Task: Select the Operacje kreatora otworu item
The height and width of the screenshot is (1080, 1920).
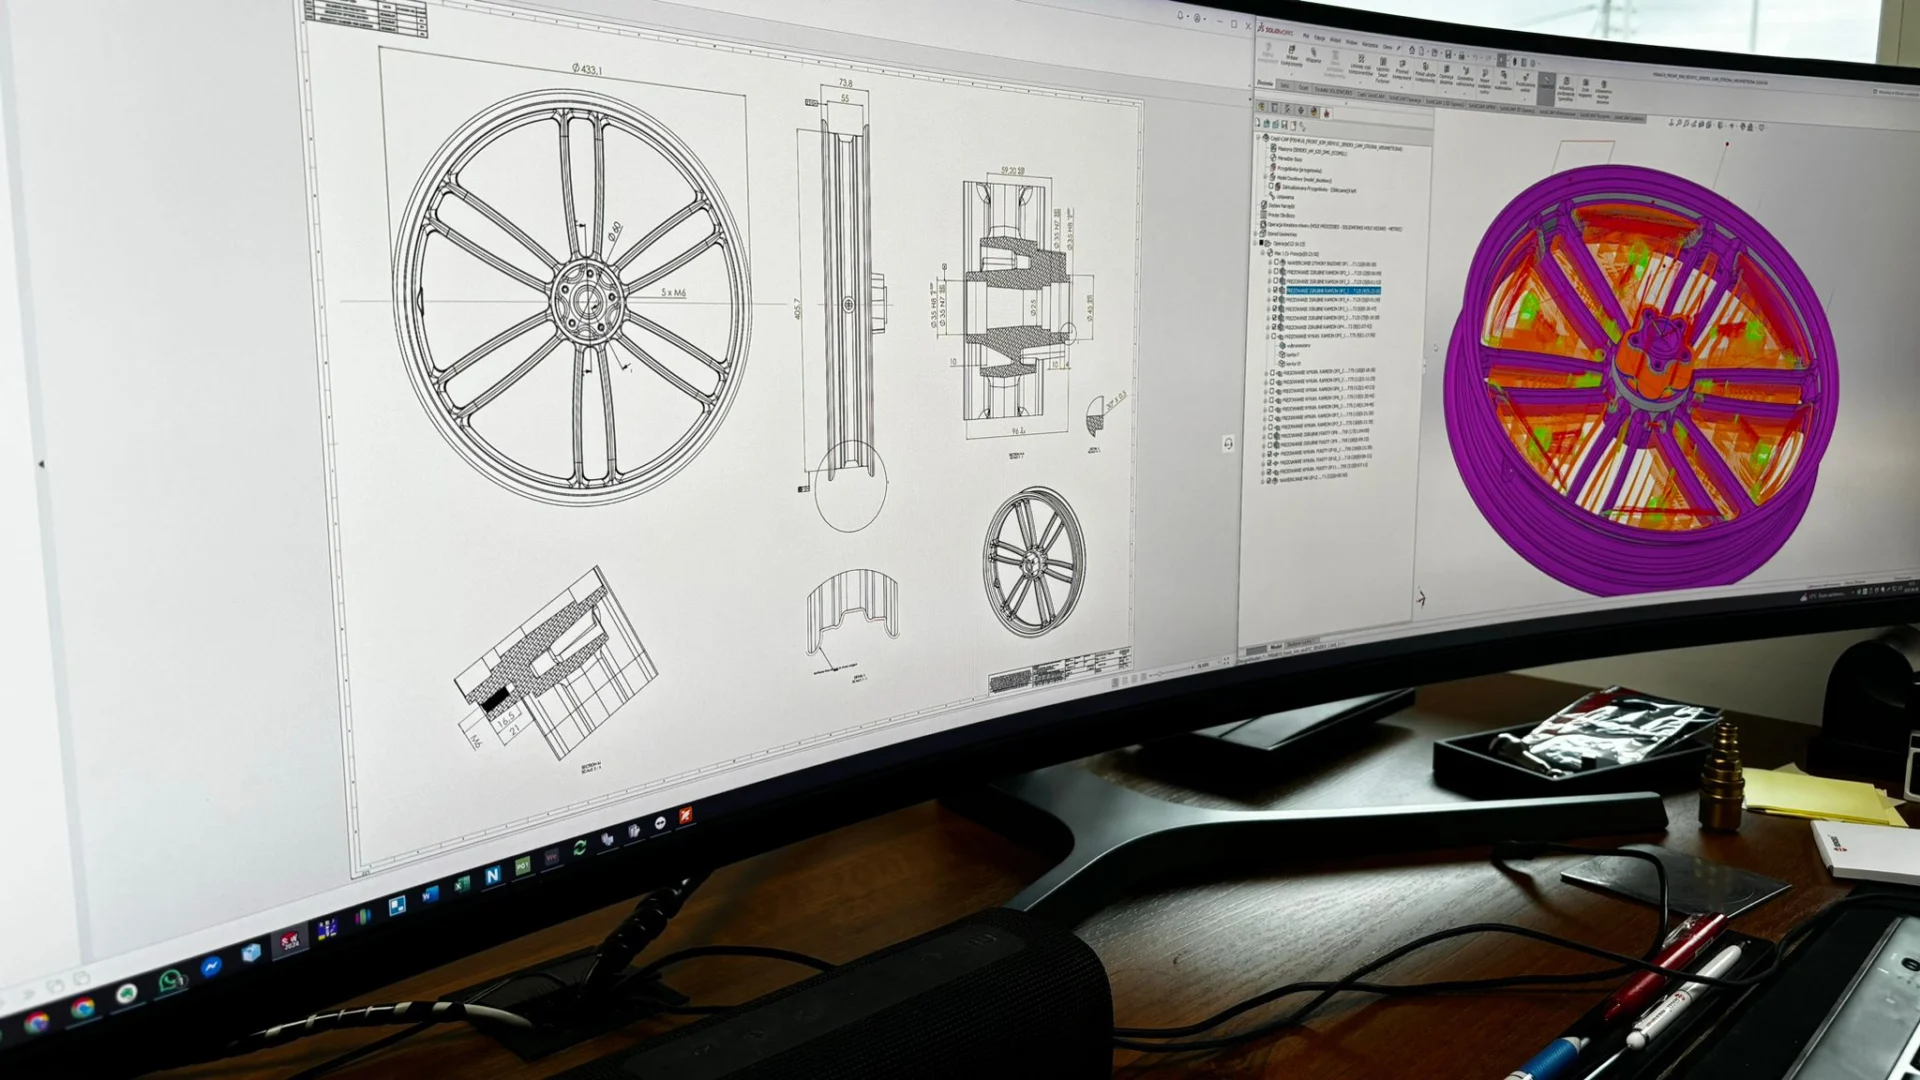Action: pyautogui.click(x=1330, y=226)
